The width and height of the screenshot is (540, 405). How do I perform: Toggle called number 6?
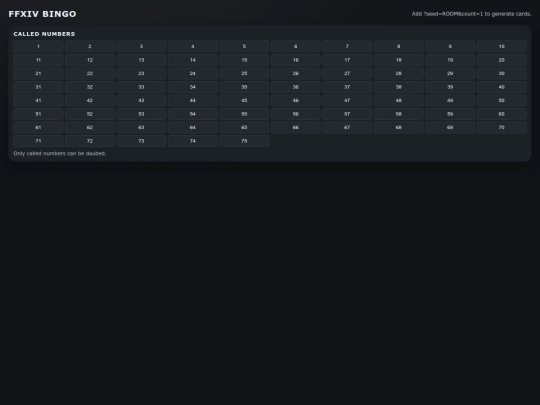[x=295, y=46]
